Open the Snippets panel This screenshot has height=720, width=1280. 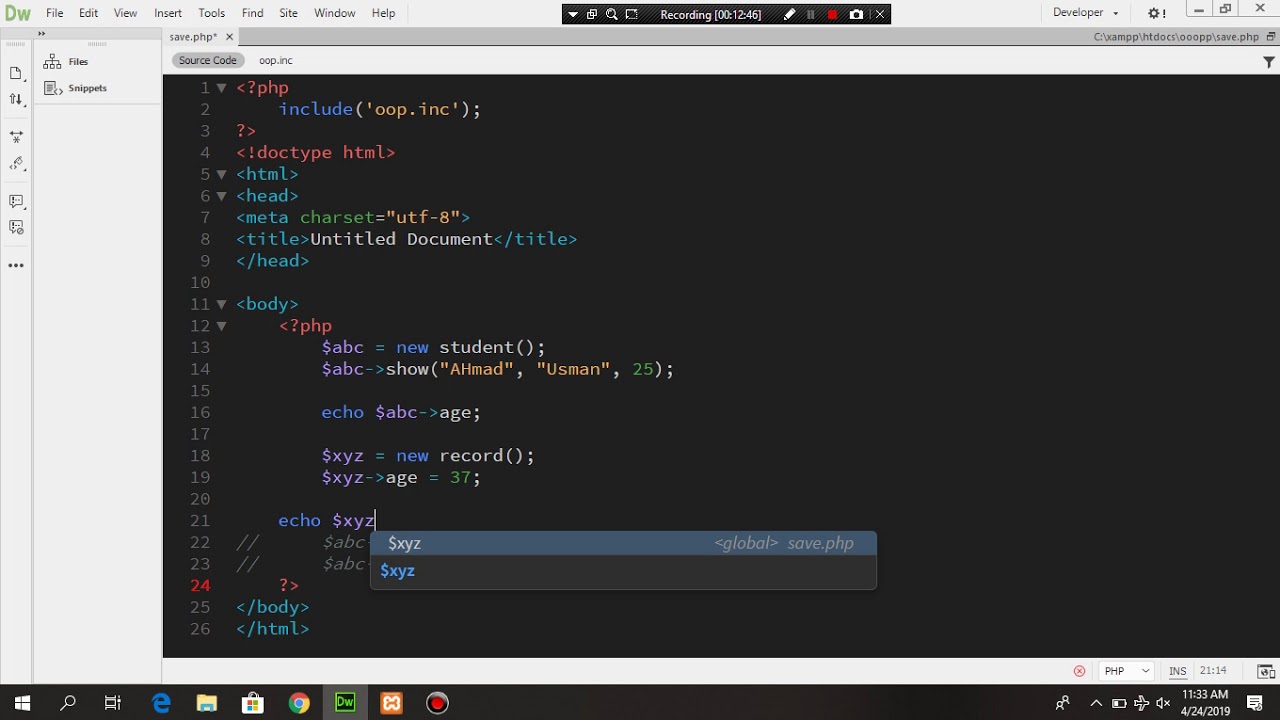point(75,88)
